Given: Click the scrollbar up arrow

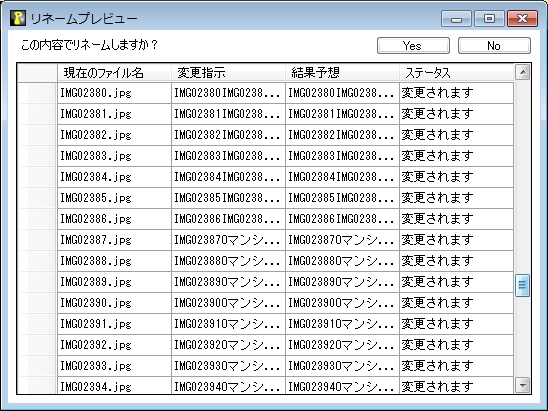Looking at the screenshot, I should [x=523, y=72].
